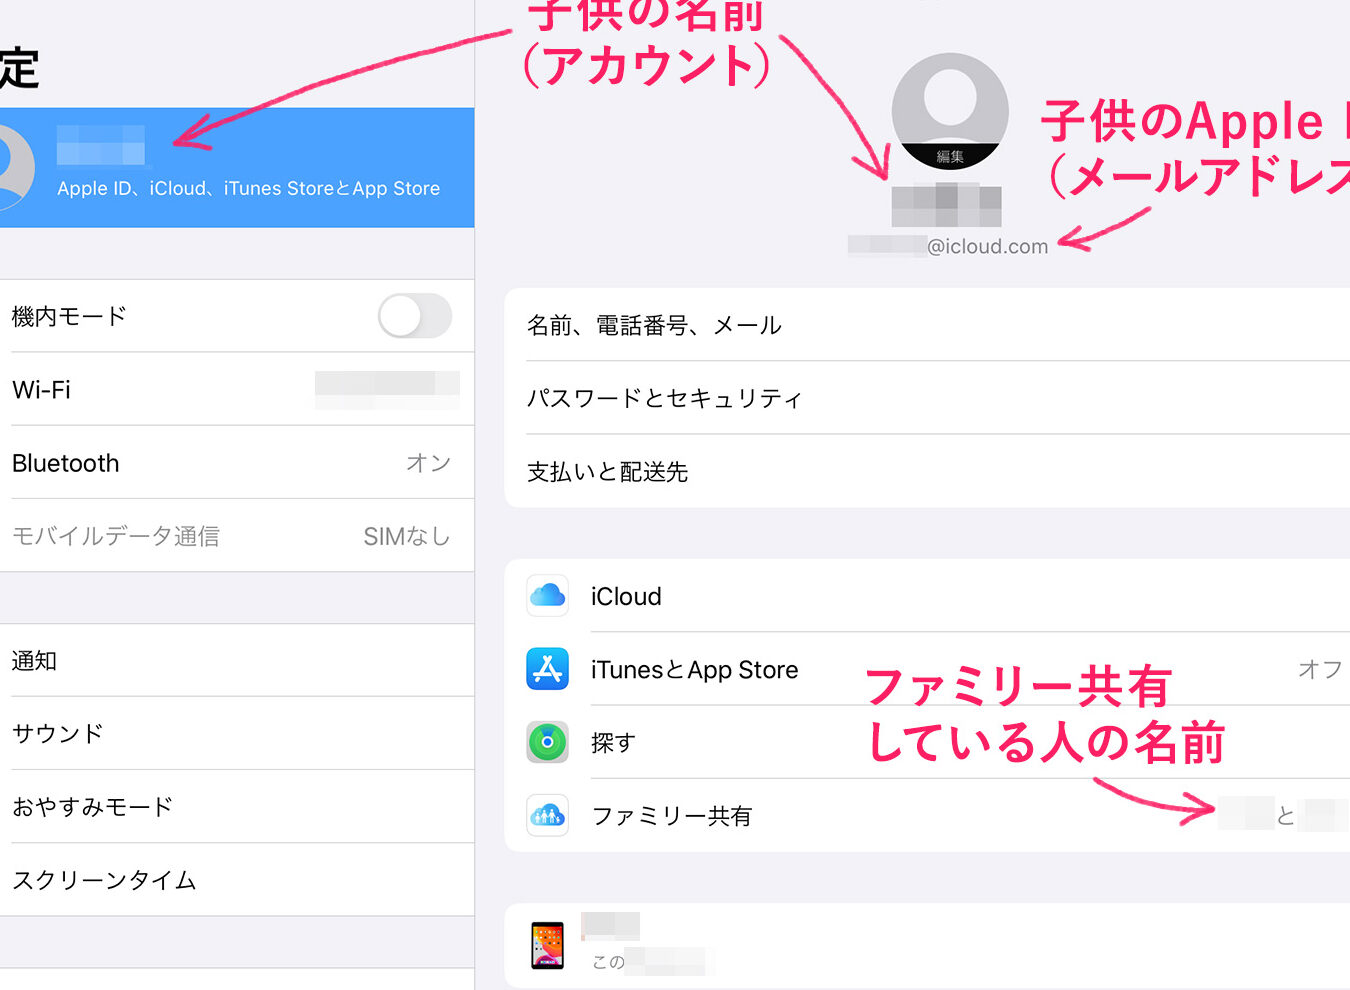Open 名前、電話番号、メール row
Viewport: 1350px width, 990px height.
pos(927,325)
